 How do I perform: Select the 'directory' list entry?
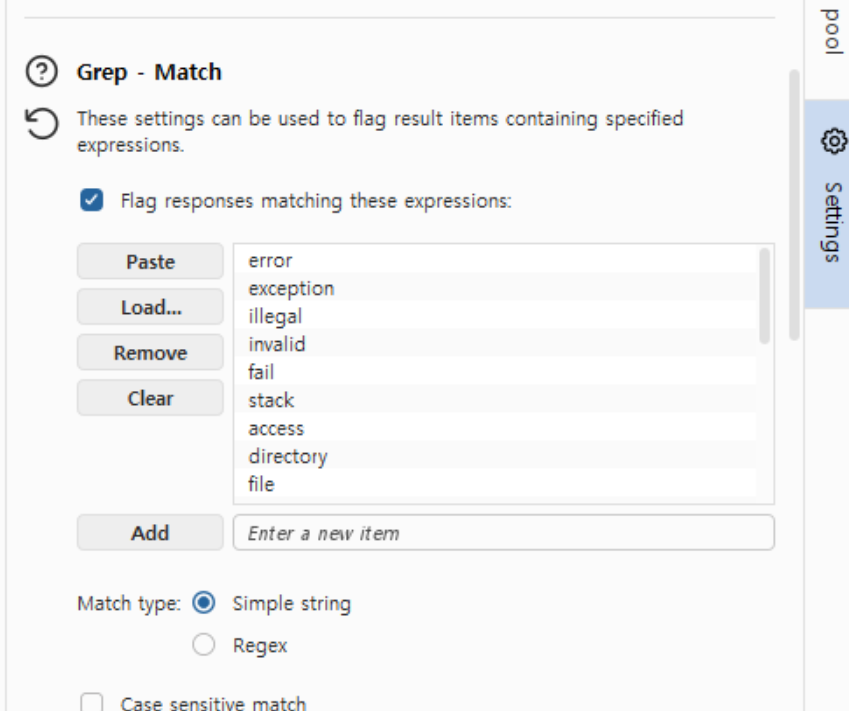495,456
